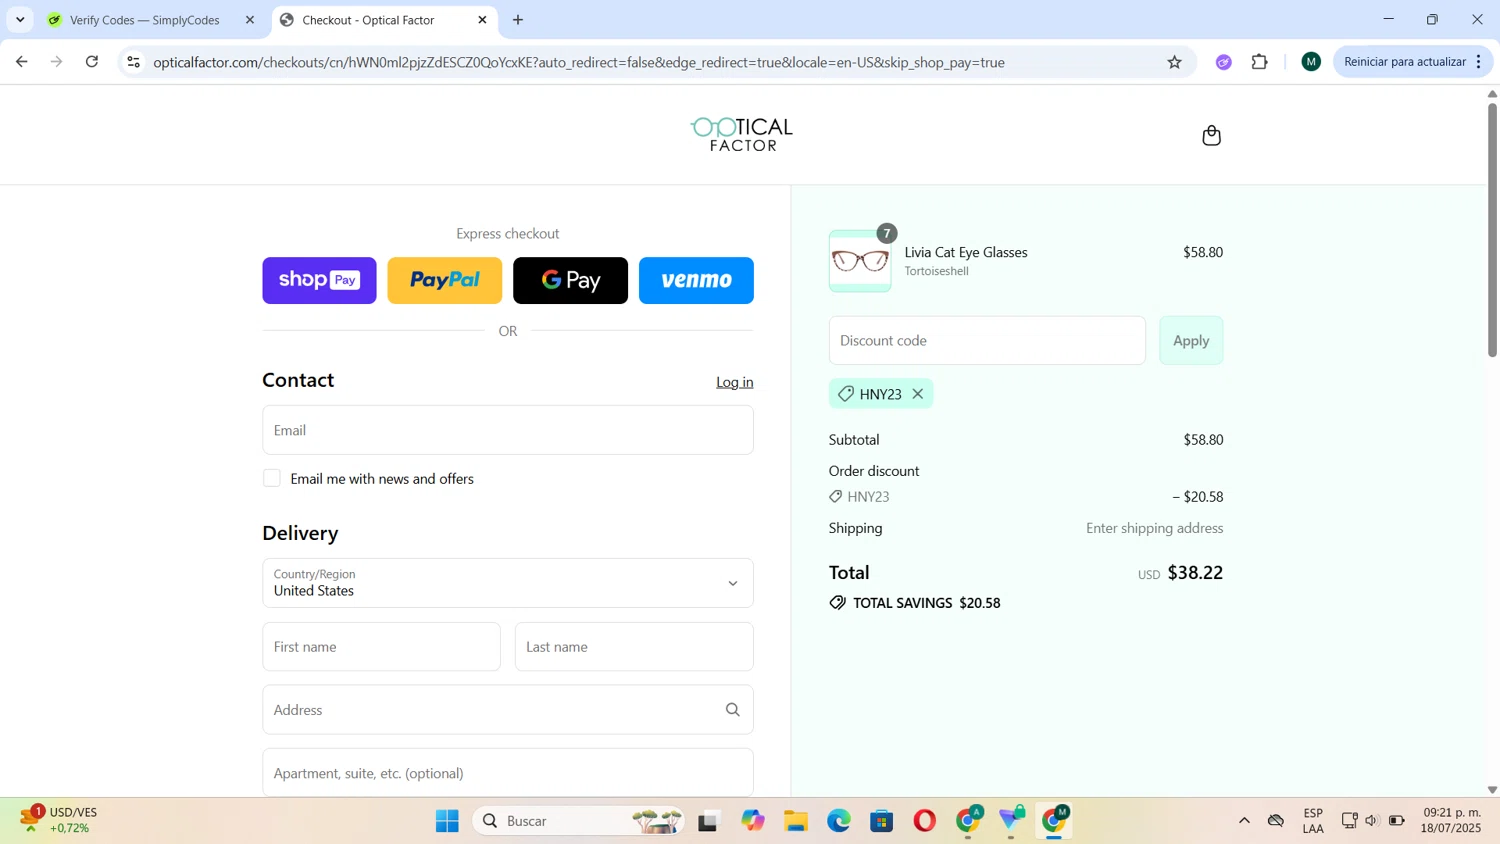Screen dimensions: 1500x844
Task: Apply the discount code
Action: click(x=1191, y=340)
